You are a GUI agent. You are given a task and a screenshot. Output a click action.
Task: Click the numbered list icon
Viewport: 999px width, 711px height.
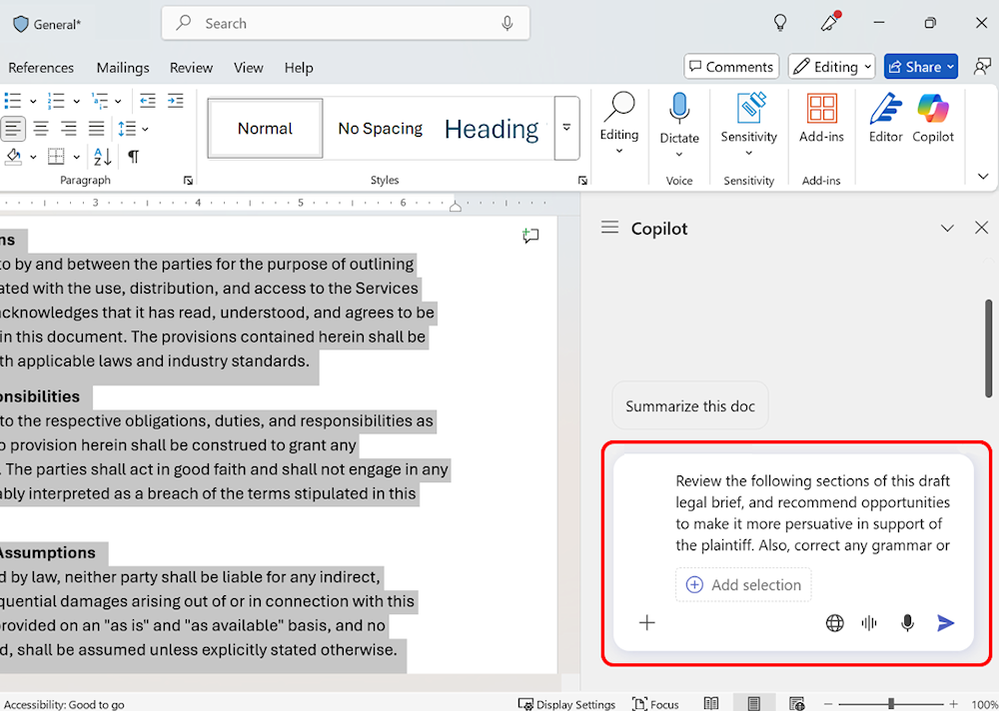pos(56,101)
